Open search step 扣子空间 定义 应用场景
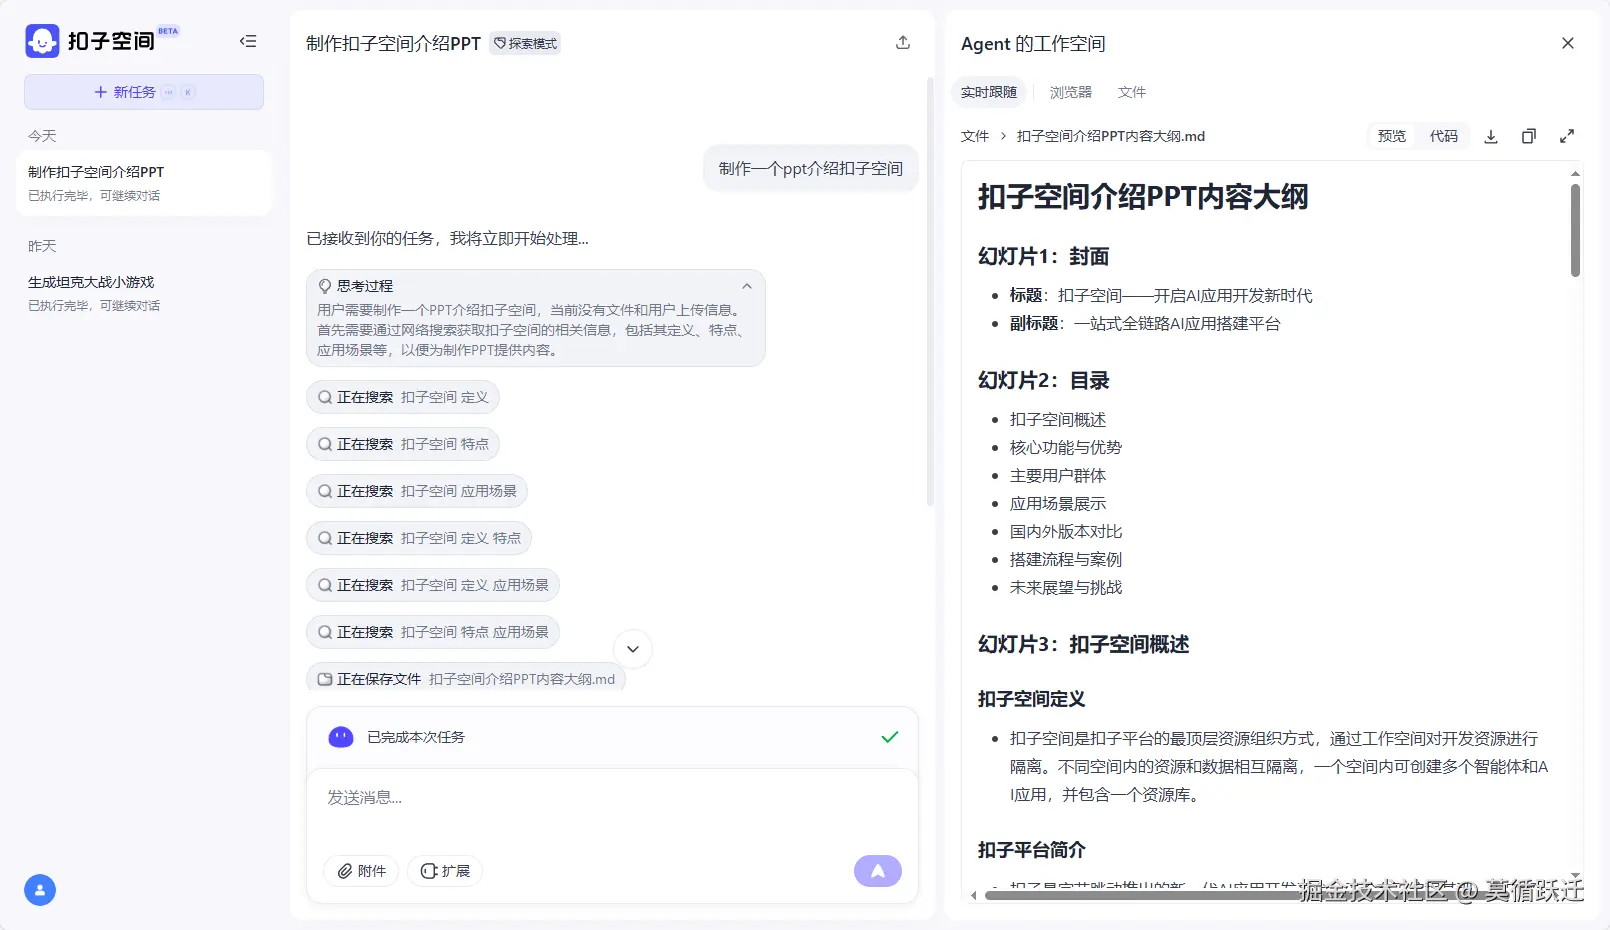The width and height of the screenshot is (1610, 930). click(x=433, y=585)
